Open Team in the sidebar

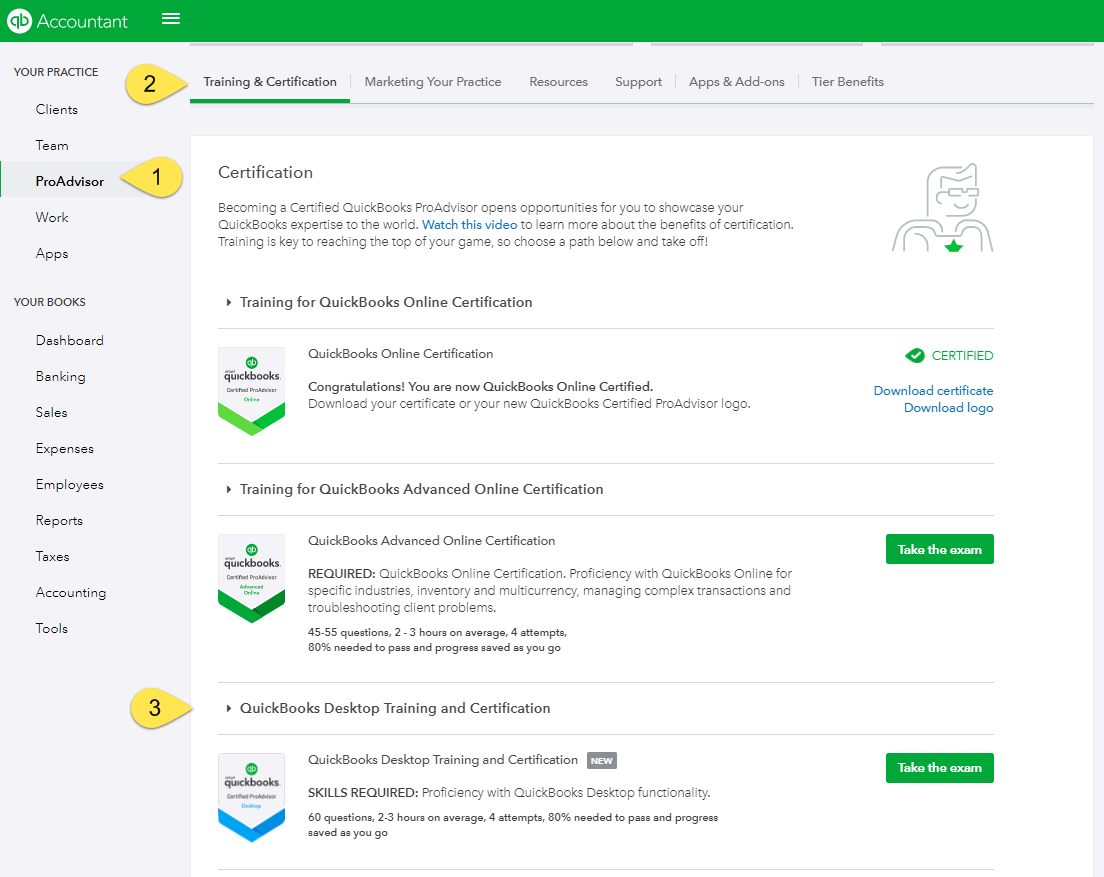[52, 145]
